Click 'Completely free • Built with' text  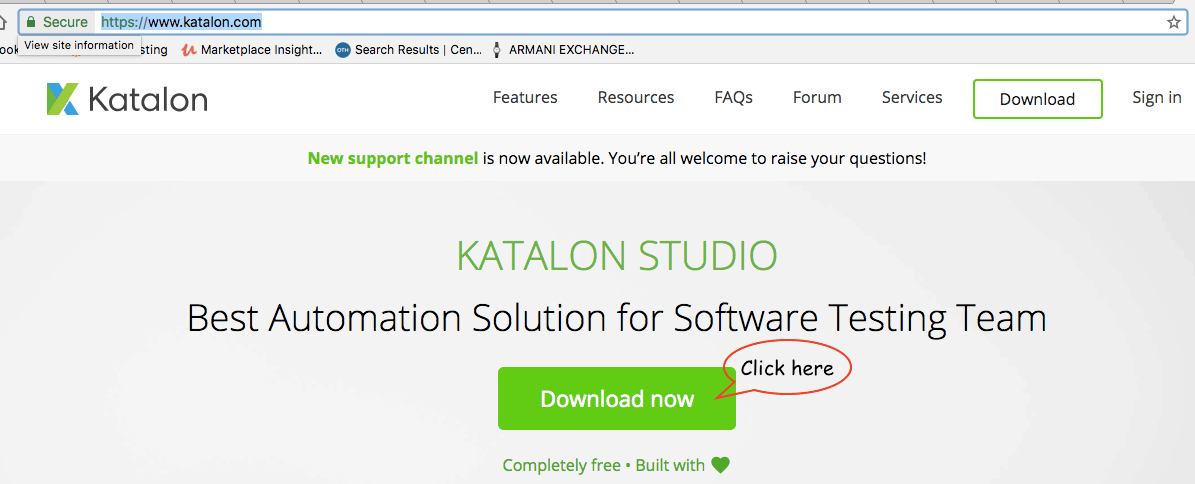(x=604, y=465)
